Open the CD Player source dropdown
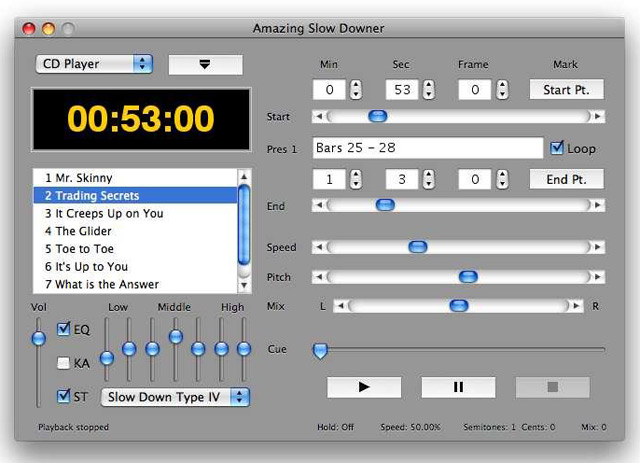640x463 pixels. [x=94, y=64]
